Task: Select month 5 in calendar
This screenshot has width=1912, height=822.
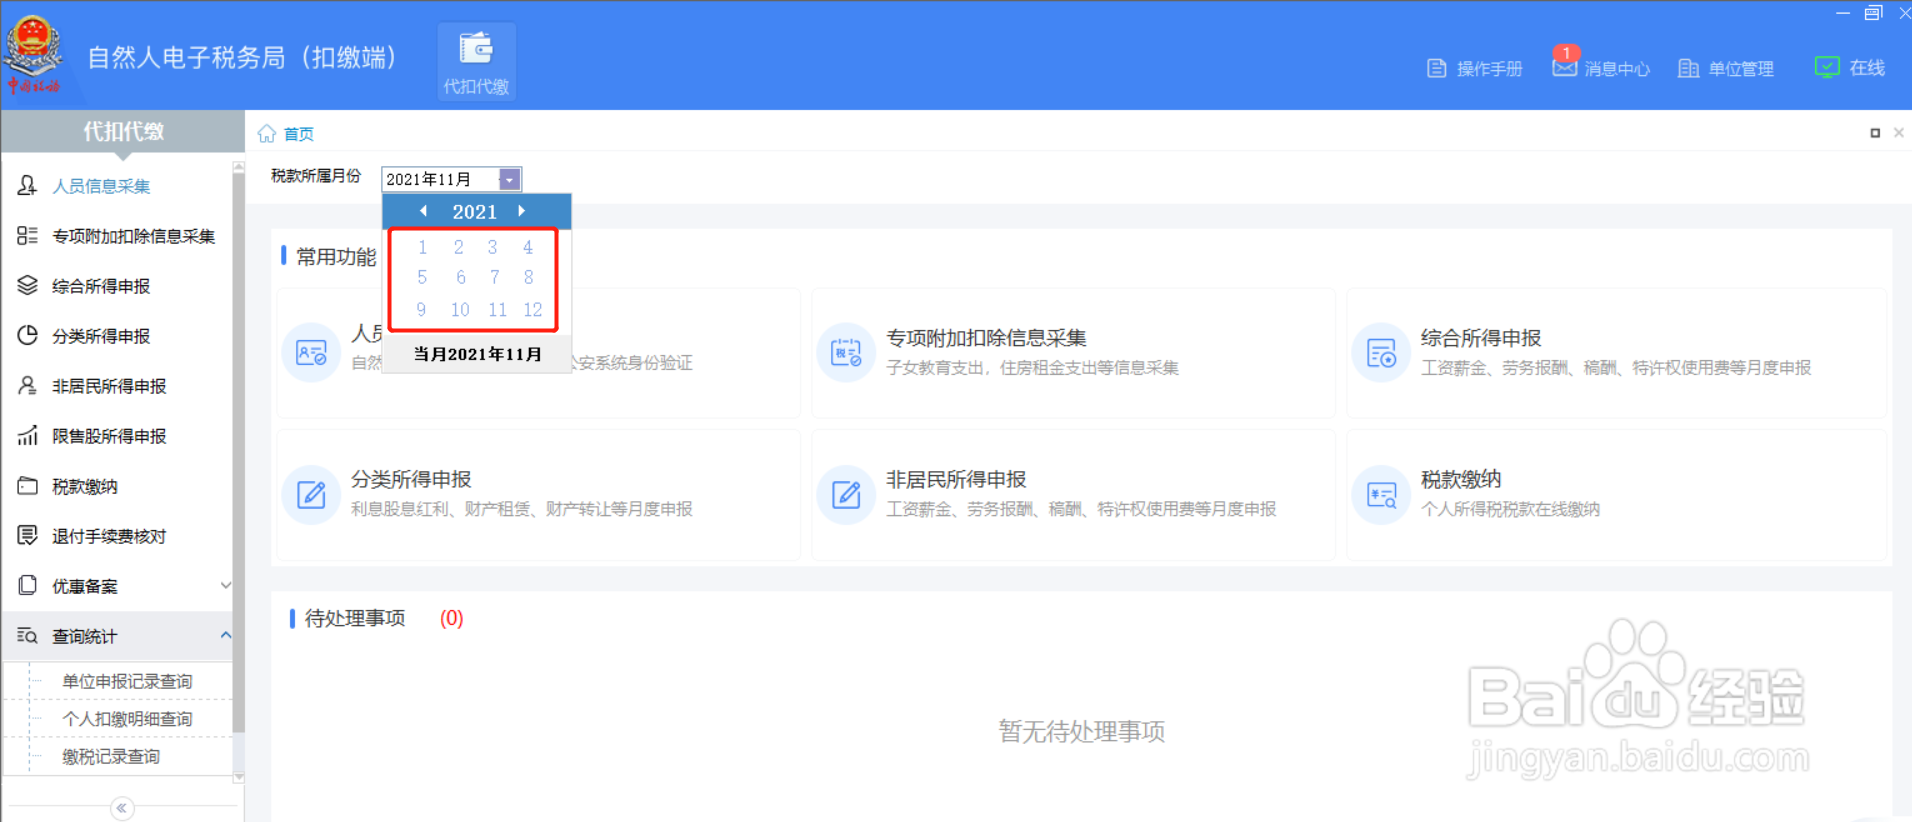Action: tap(422, 277)
